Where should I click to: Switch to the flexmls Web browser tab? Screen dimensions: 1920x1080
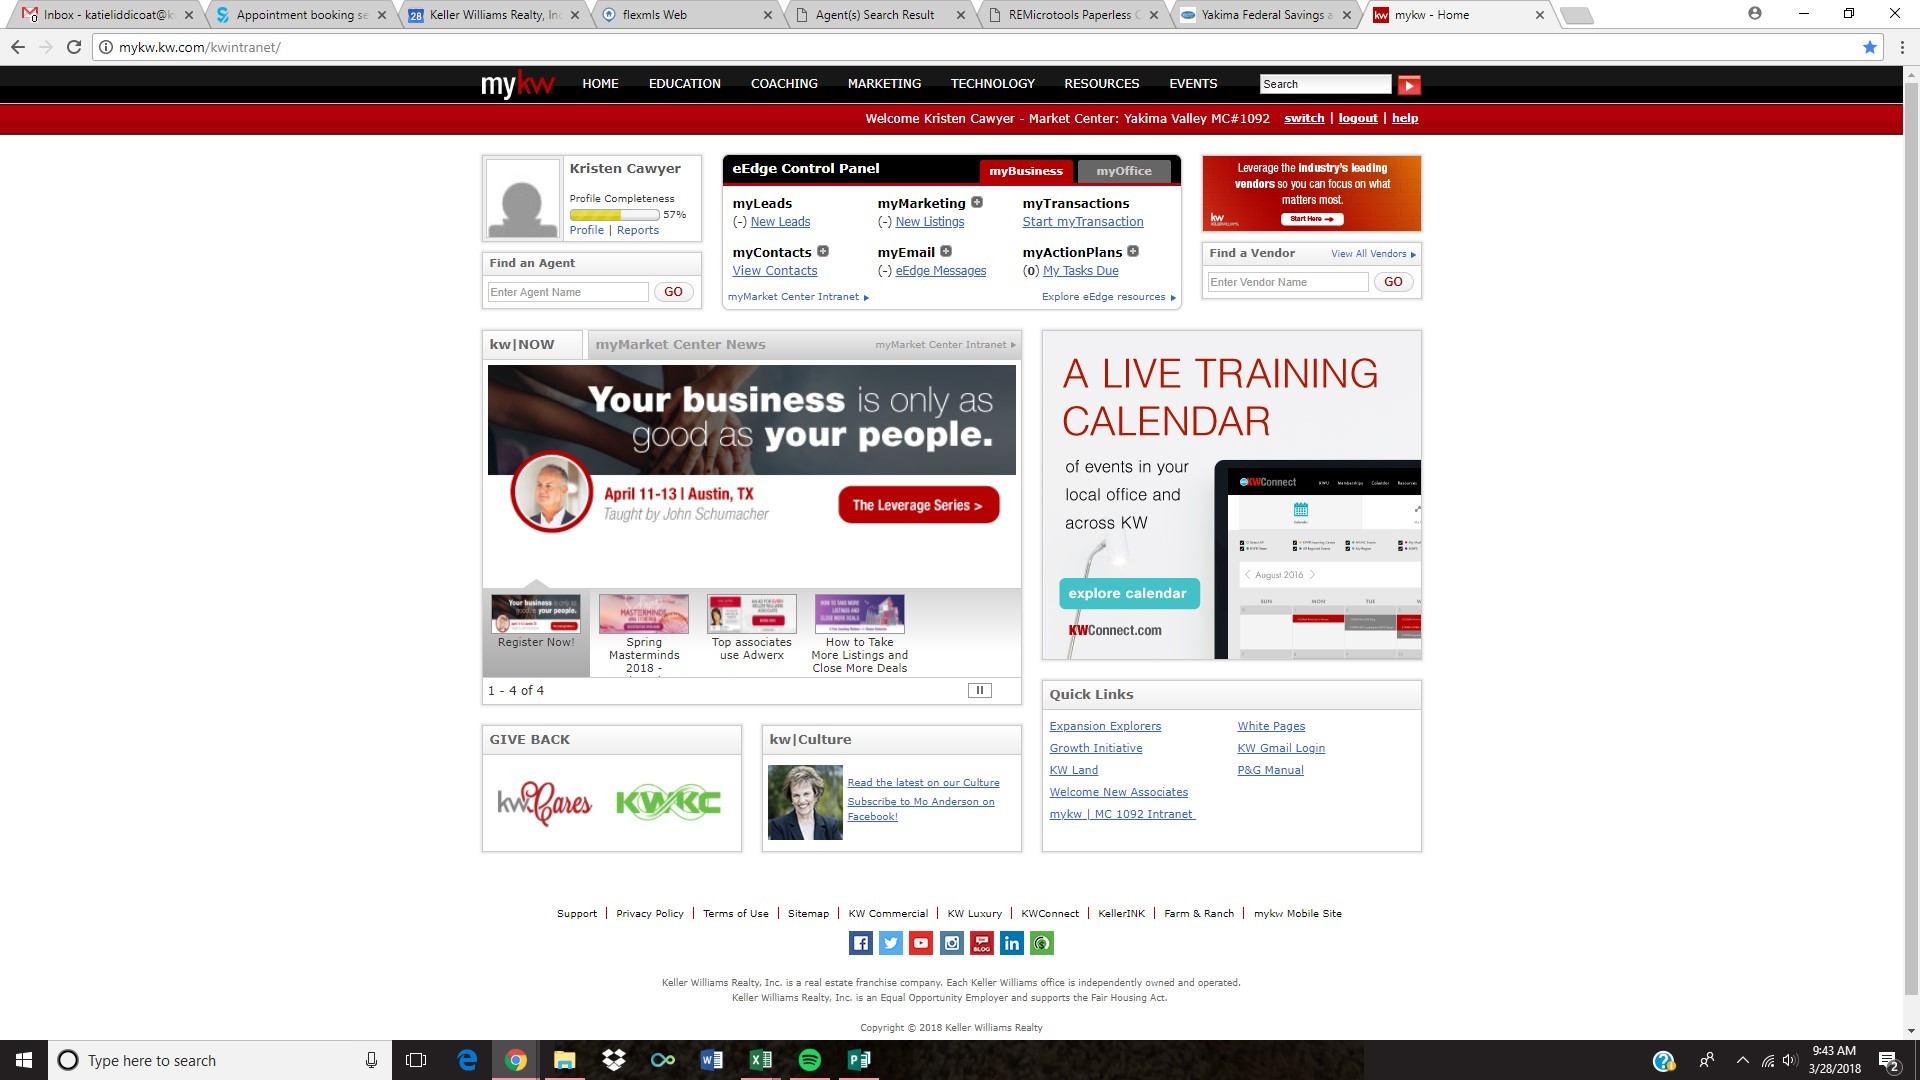pos(687,15)
